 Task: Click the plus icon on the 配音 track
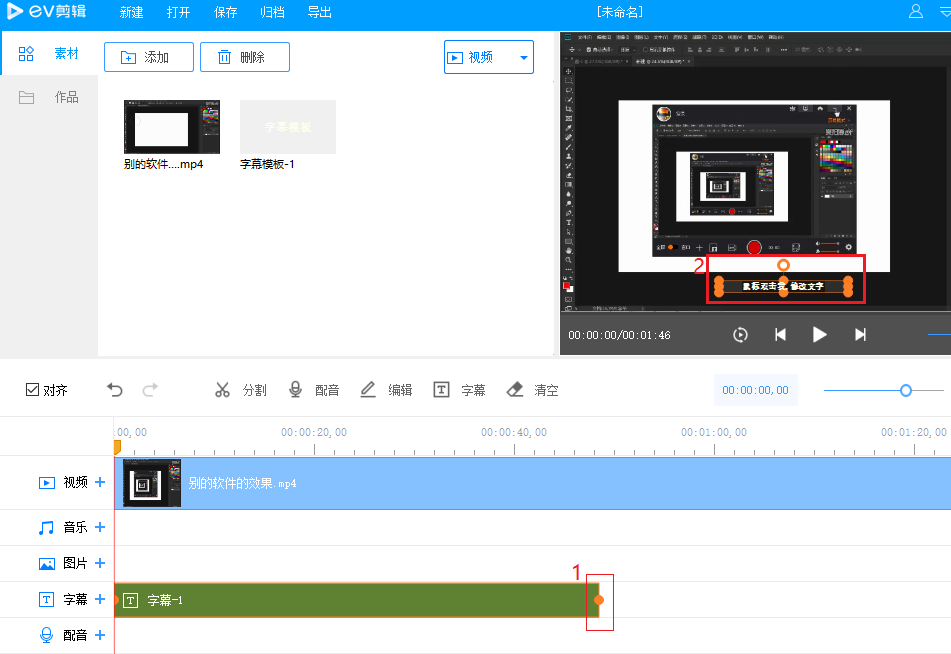(100, 634)
